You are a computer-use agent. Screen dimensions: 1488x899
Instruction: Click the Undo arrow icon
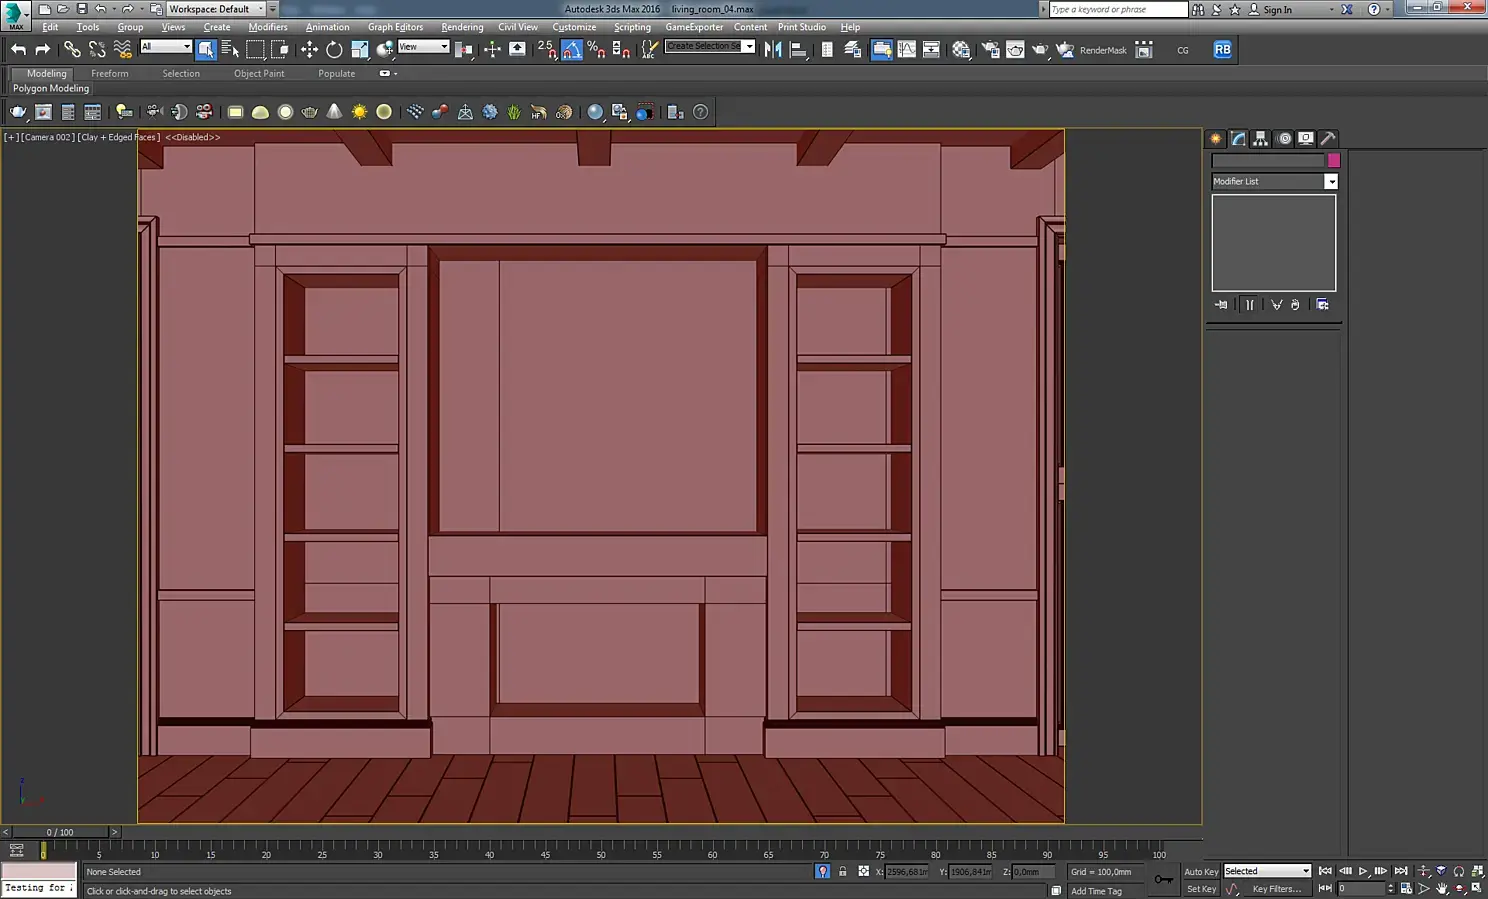click(x=18, y=49)
